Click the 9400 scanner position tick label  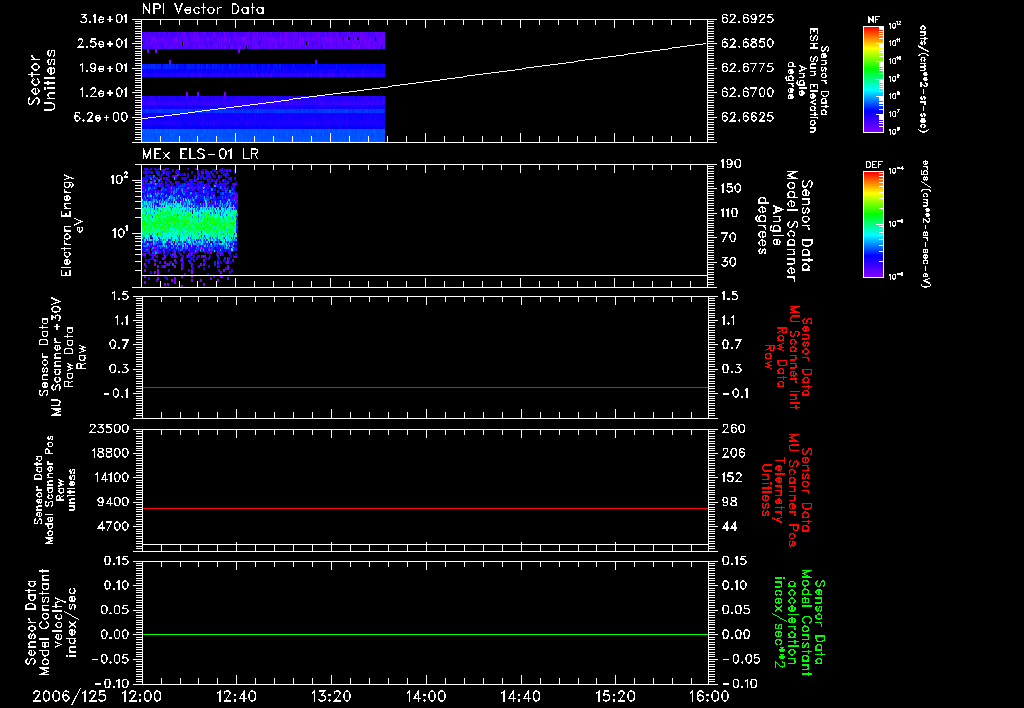[114, 502]
